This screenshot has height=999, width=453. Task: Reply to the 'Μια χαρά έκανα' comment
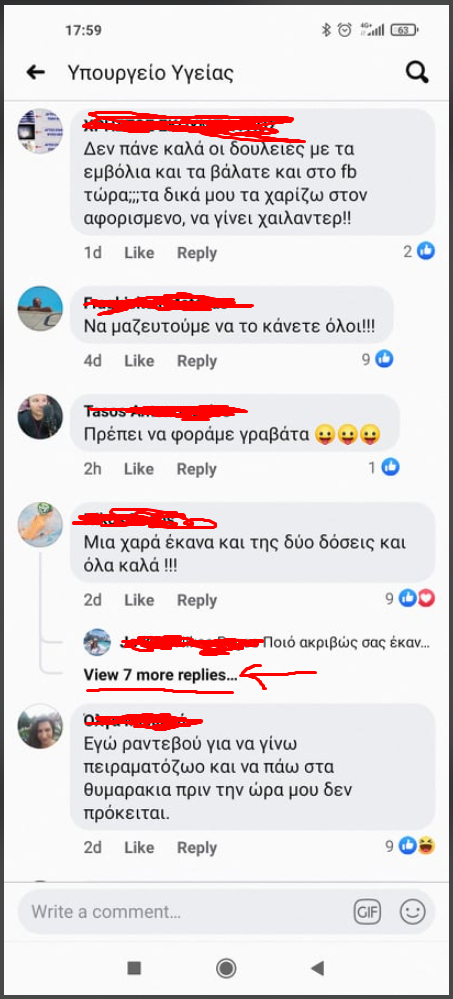[197, 600]
